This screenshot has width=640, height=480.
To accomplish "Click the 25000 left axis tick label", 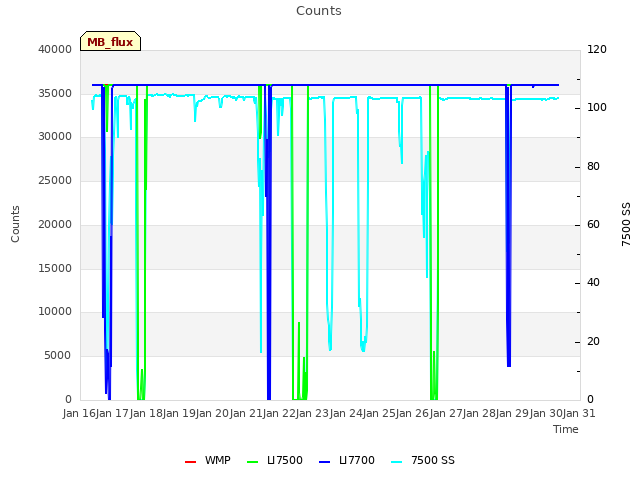I will point(55,180).
